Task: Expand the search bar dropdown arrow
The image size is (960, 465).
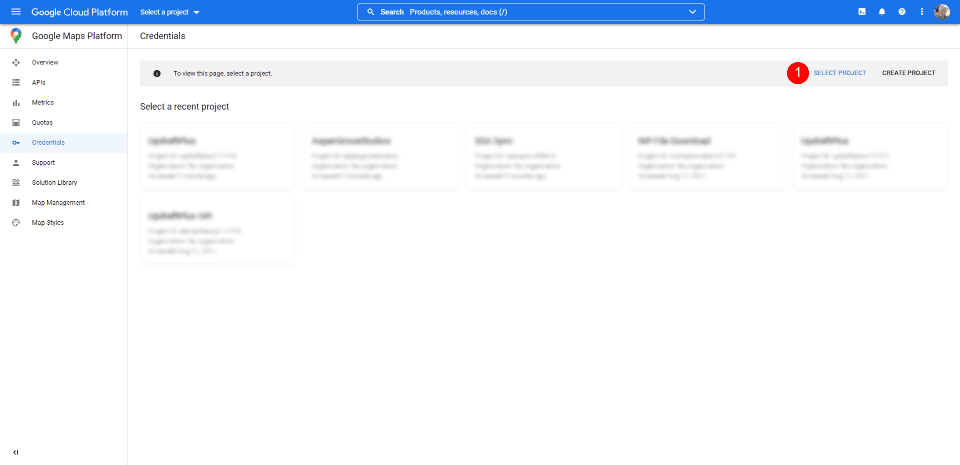Action: click(x=693, y=12)
